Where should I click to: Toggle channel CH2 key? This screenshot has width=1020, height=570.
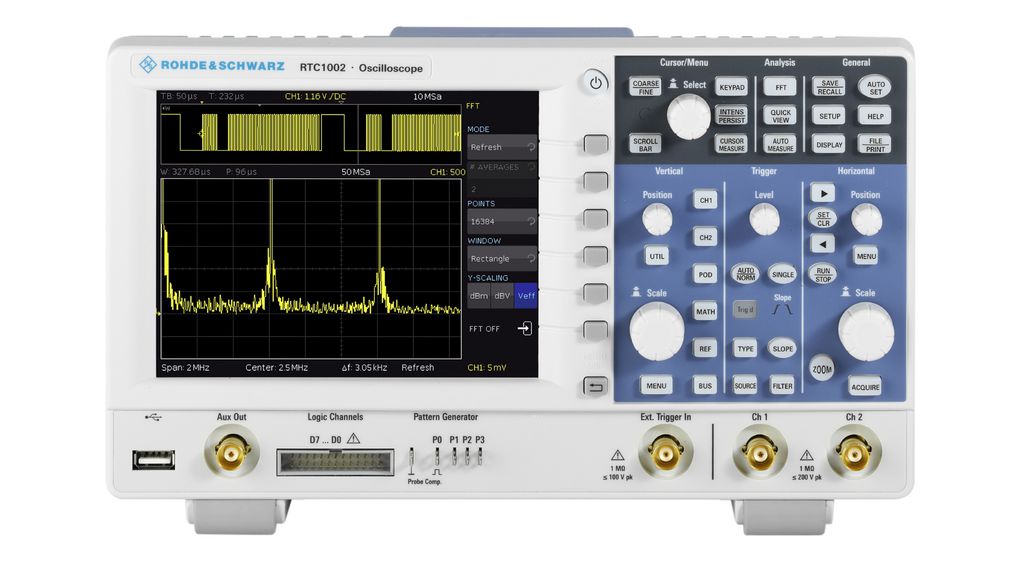tap(705, 237)
